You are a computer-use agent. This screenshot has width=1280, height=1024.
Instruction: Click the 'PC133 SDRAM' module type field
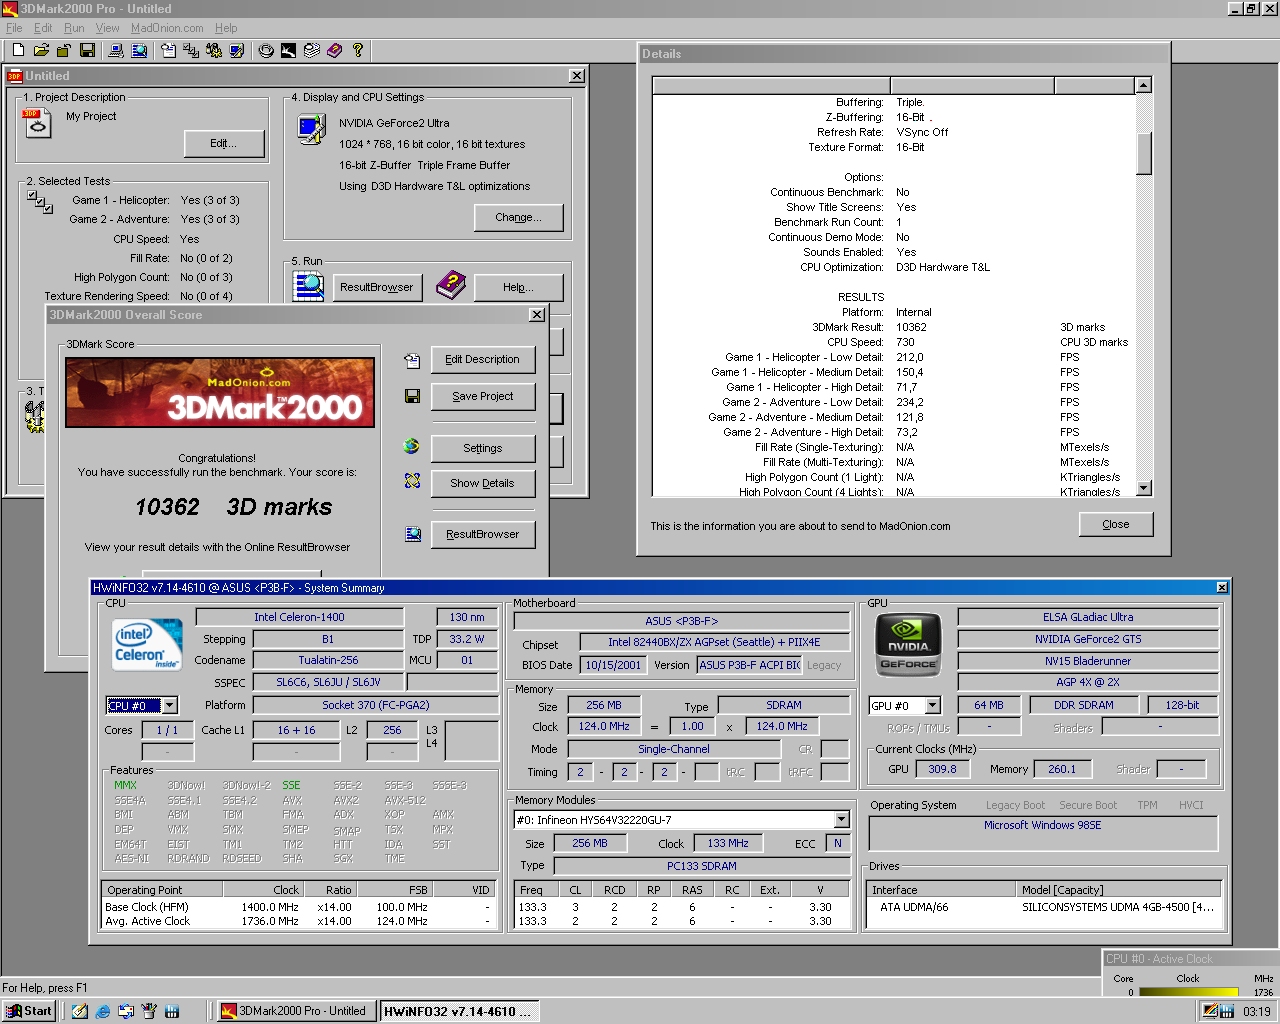coord(701,866)
